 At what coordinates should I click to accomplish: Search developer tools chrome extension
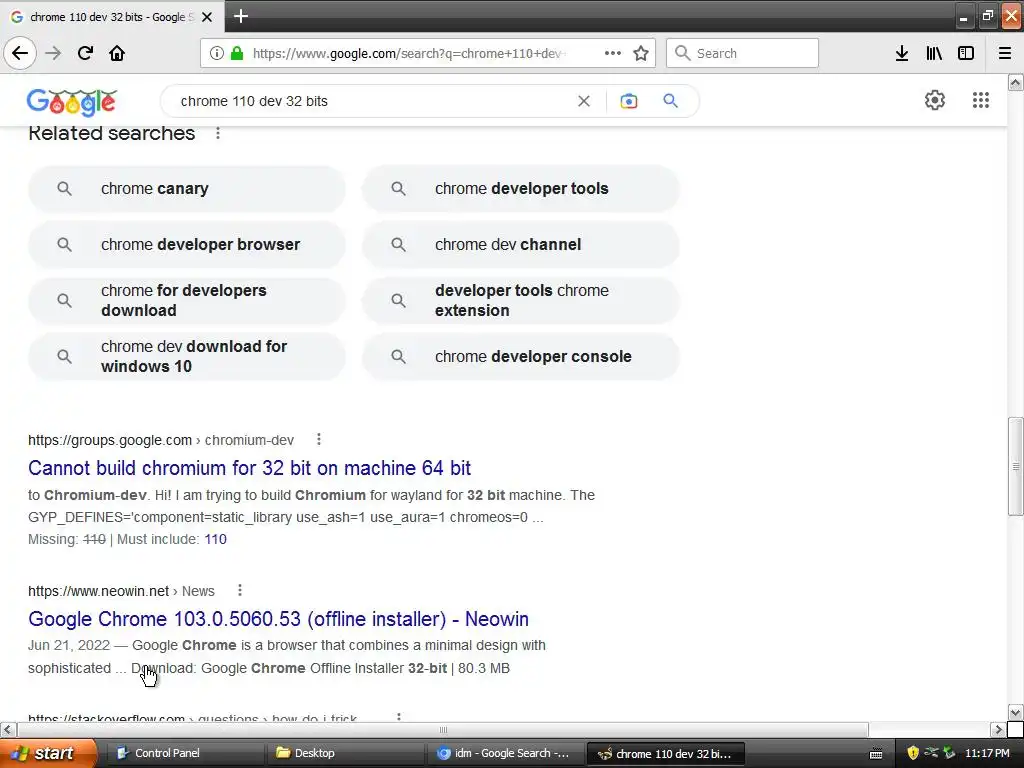(x=521, y=300)
